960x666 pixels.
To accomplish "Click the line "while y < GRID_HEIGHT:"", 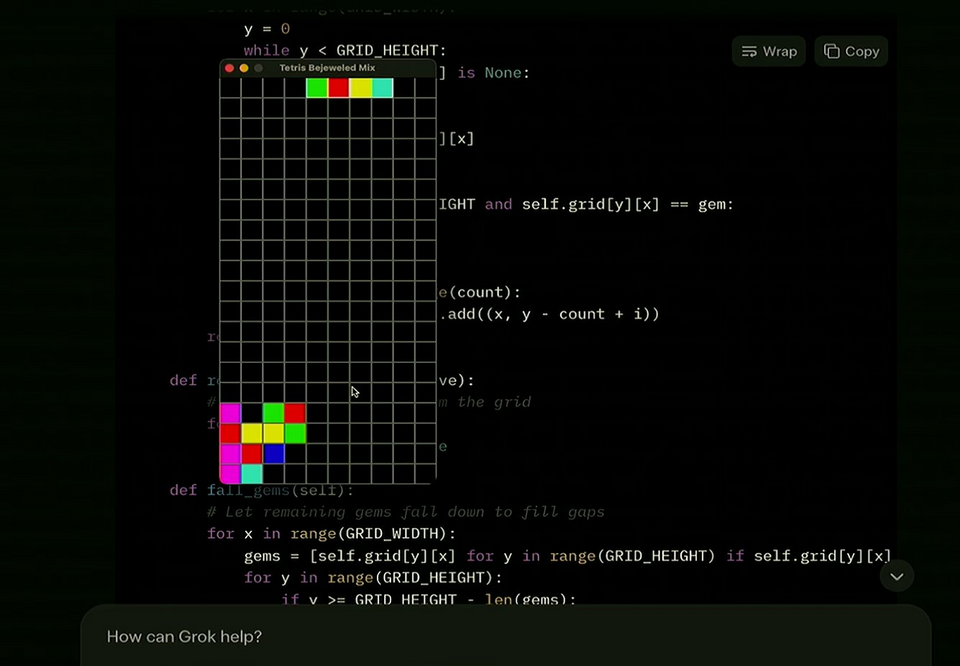I will click(x=345, y=51).
